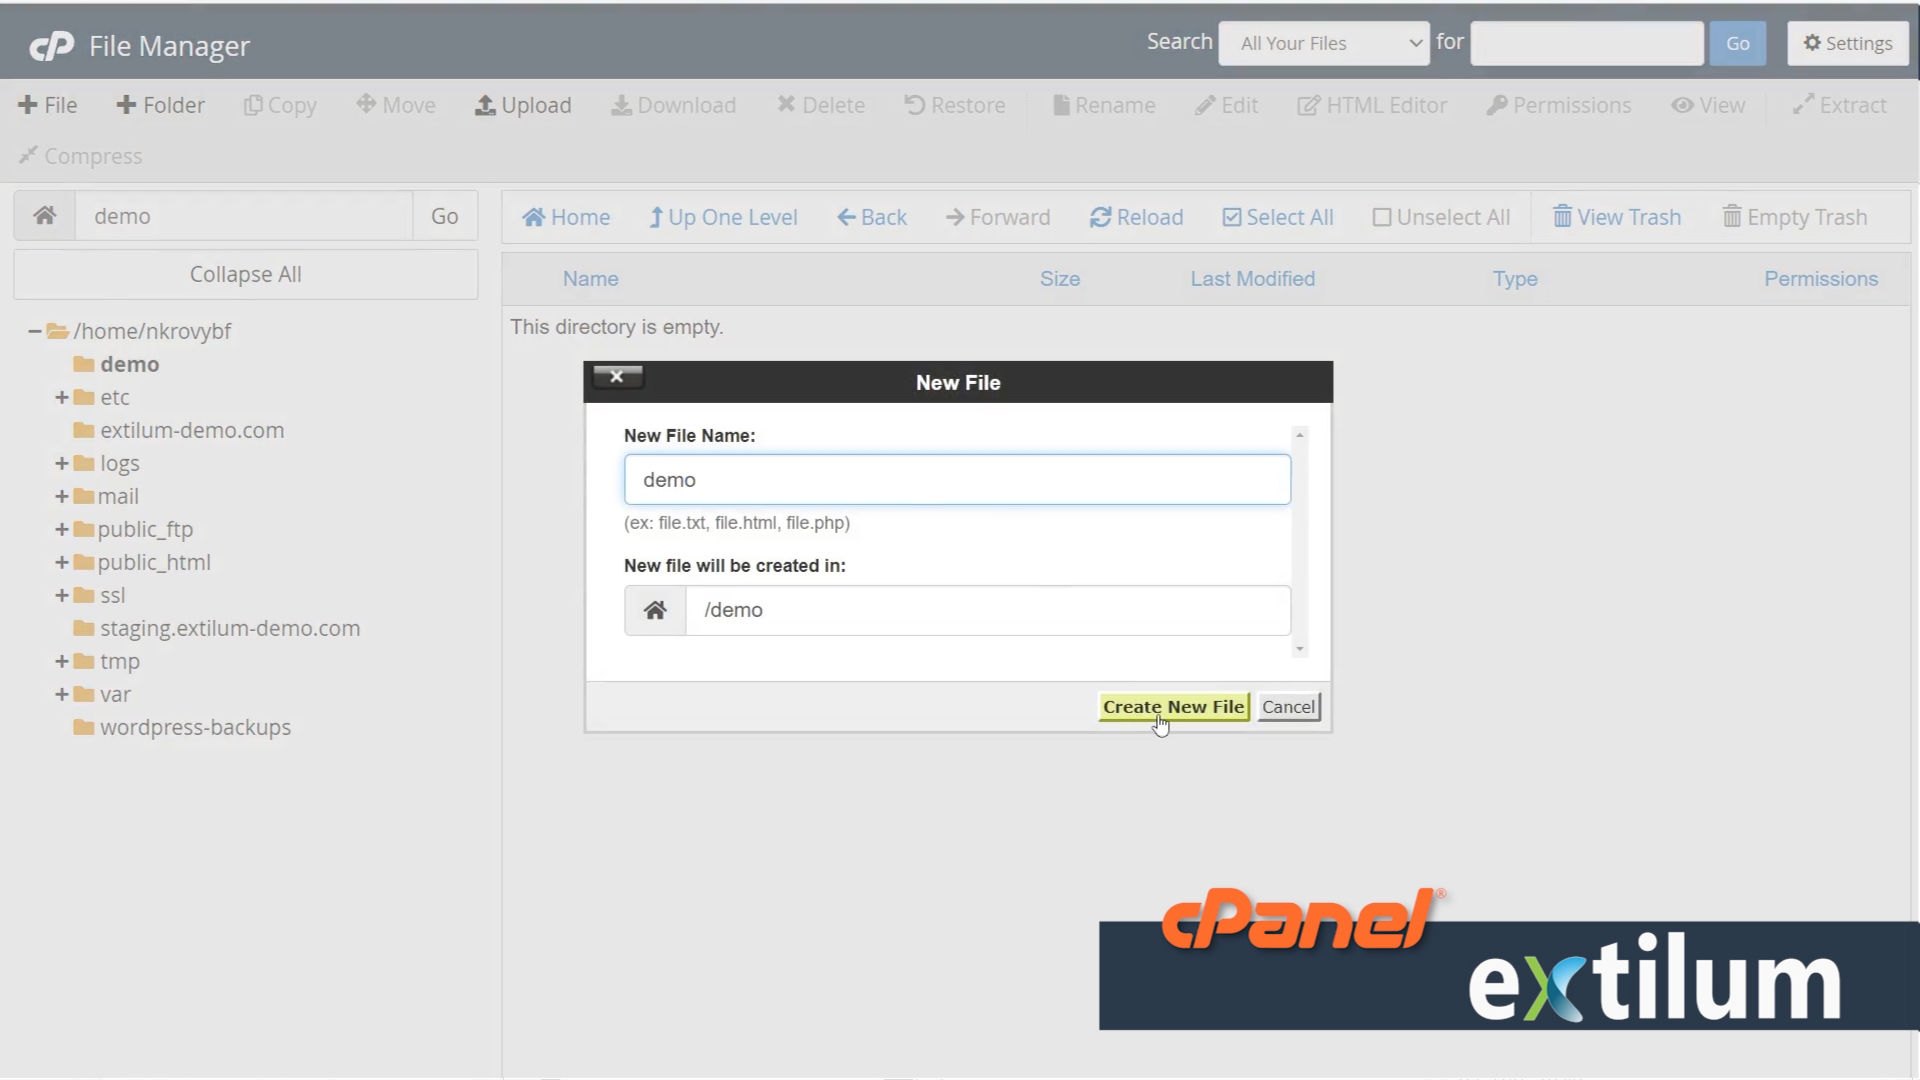
Task: Click the home icon next to path field
Action: [x=43, y=215]
